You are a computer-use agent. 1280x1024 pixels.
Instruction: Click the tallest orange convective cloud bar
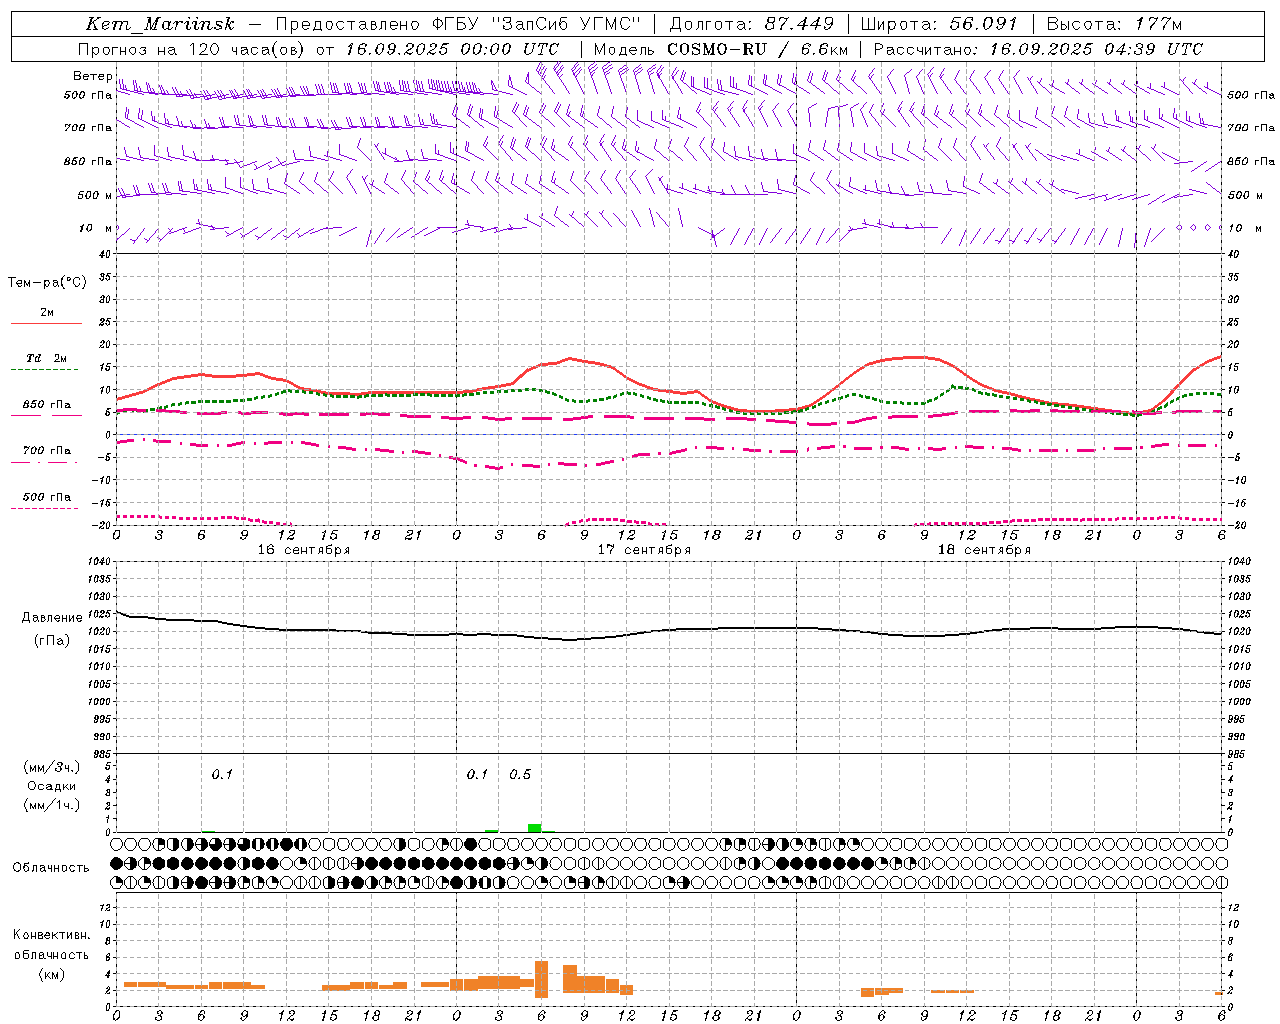coord(542,980)
